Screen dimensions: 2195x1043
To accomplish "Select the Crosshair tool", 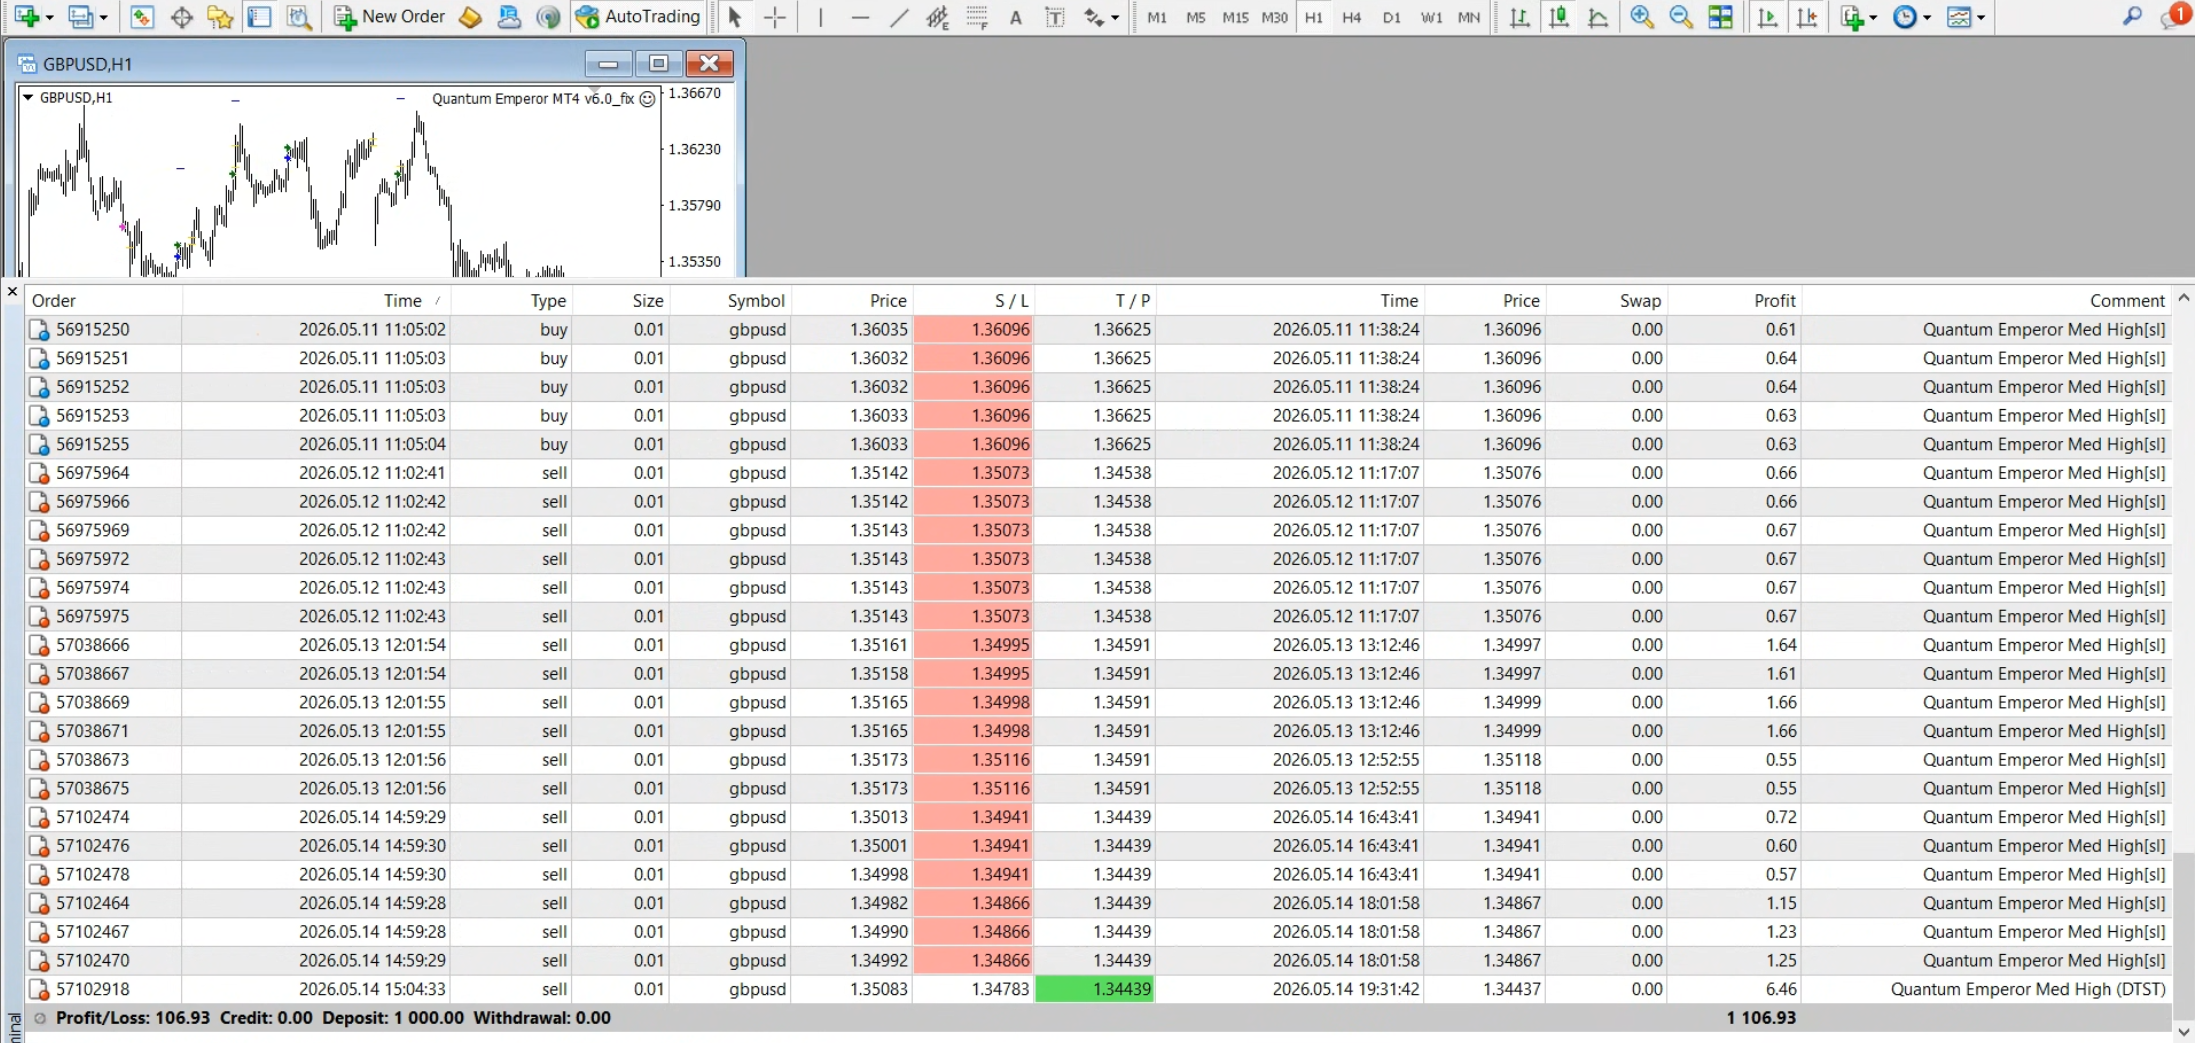I will (775, 17).
